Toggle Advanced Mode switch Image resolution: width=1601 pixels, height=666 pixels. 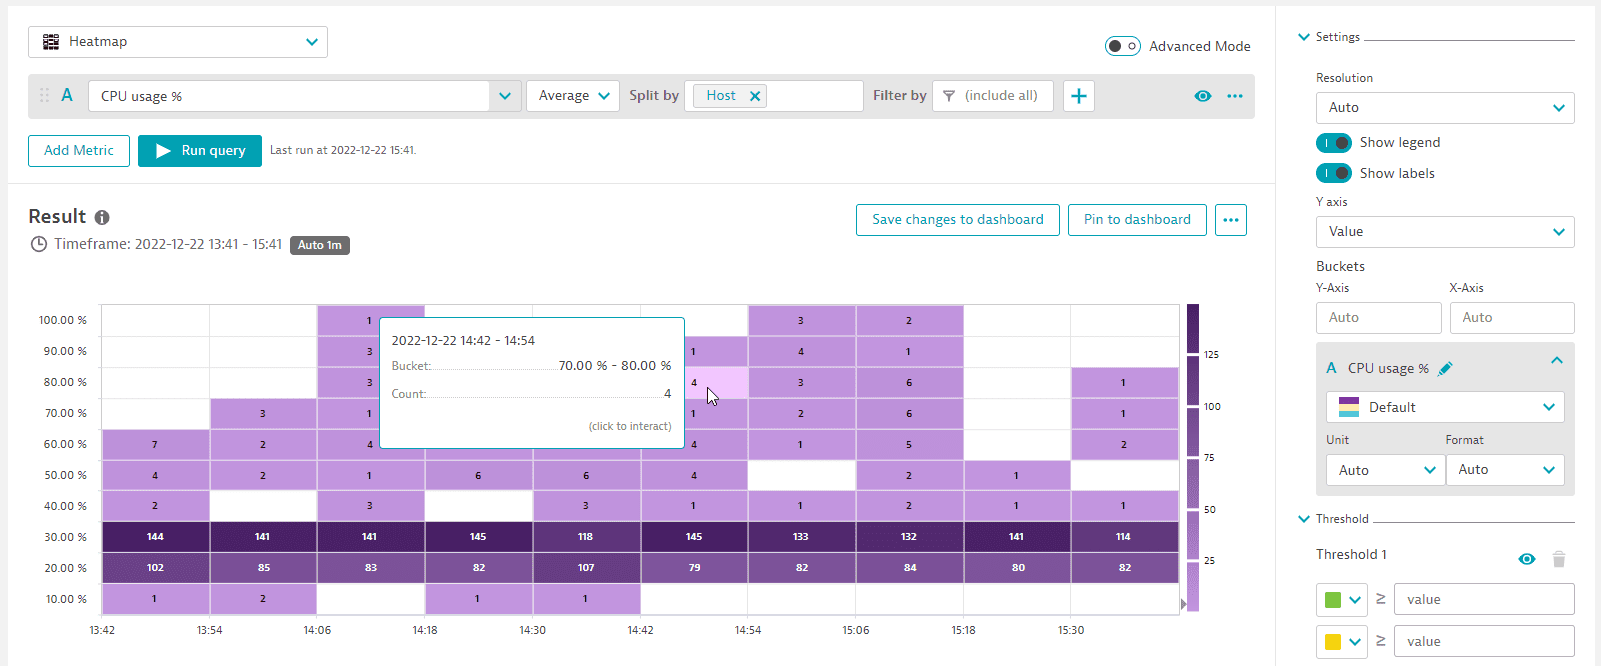coord(1122,46)
